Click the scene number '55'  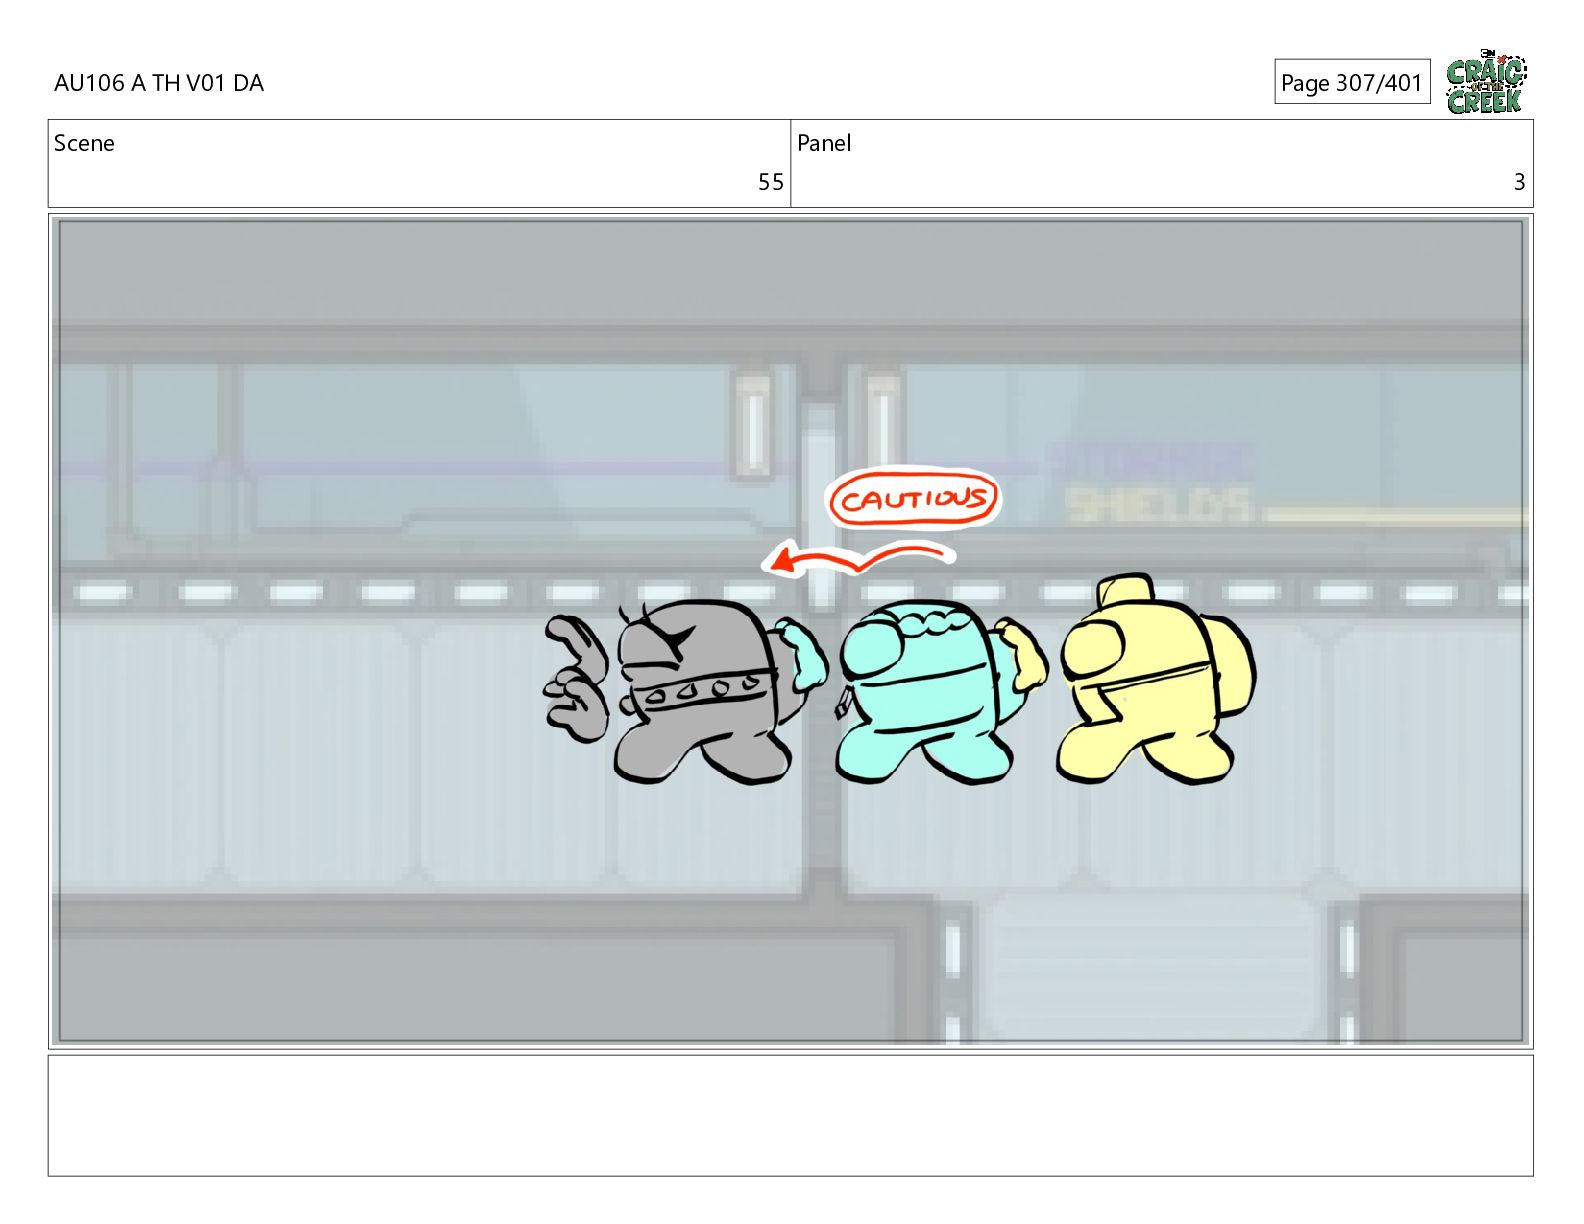tap(770, 182)
